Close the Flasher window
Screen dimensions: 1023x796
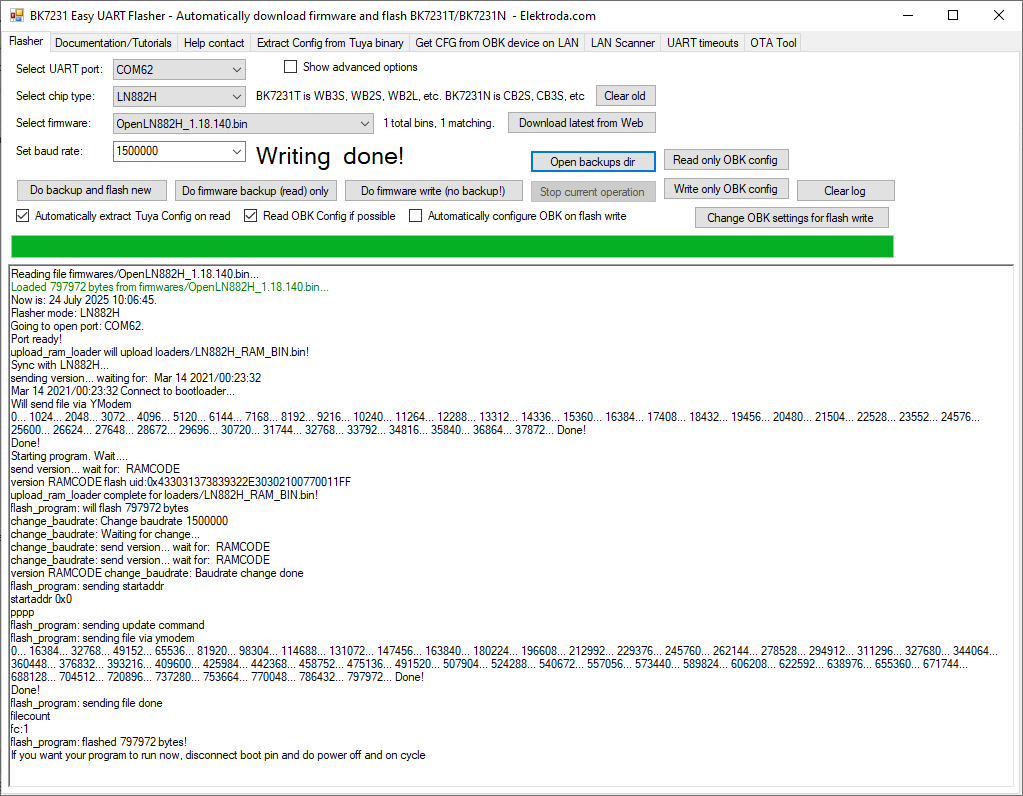click(x=999, y=15)
